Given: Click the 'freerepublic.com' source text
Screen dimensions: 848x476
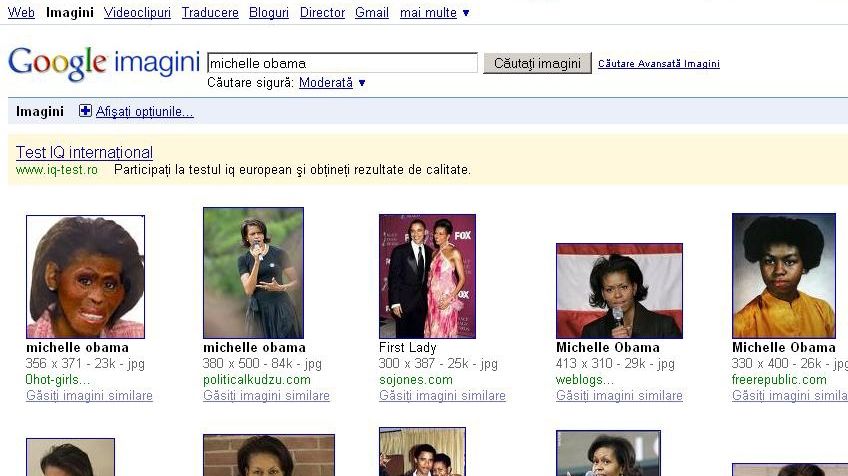Looking at the screenshot, I should [779, 380].
